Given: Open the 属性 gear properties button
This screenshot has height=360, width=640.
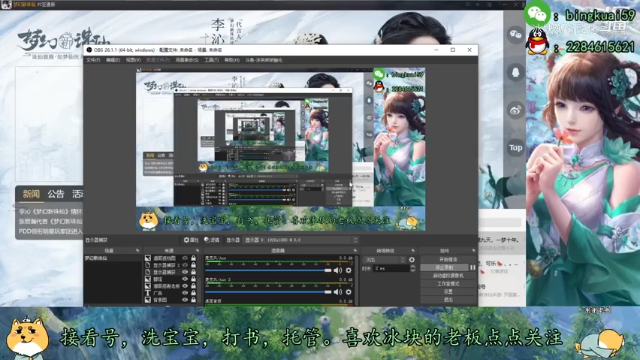Looking at the screenshot, I should tap(191, 240).
